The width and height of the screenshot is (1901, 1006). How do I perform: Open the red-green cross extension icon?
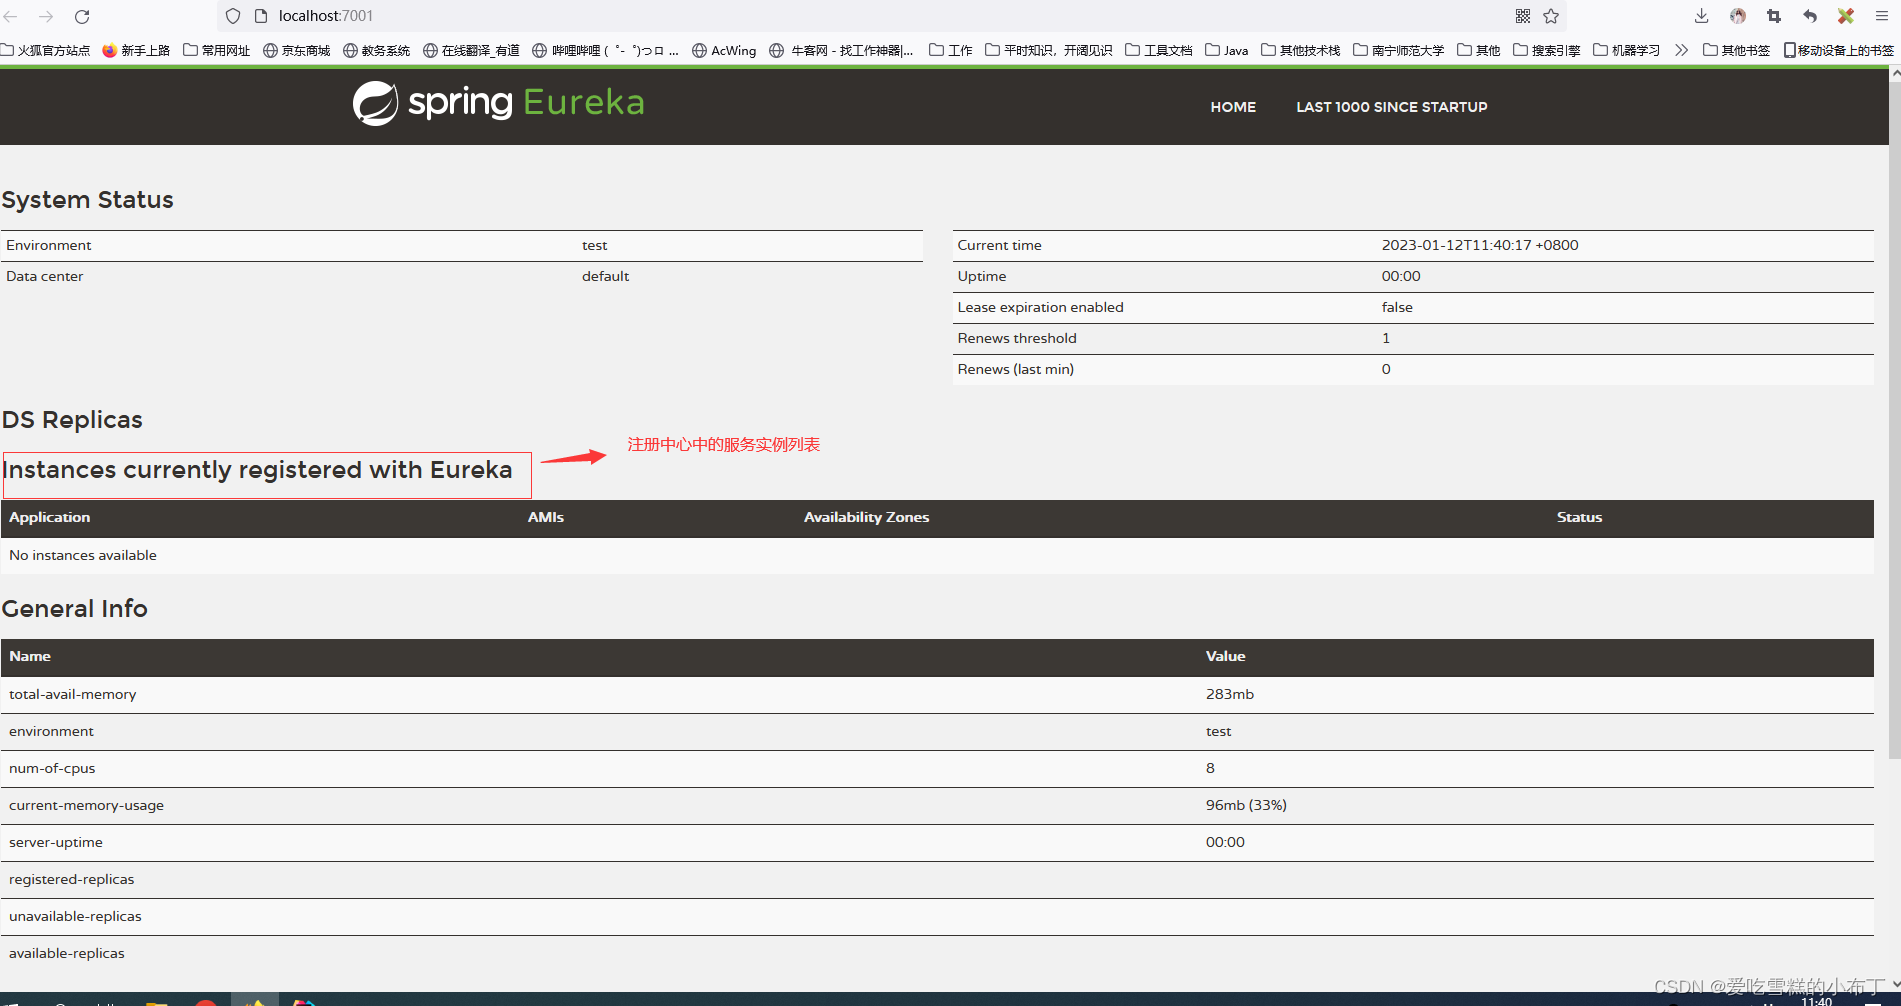[1846, 16]
